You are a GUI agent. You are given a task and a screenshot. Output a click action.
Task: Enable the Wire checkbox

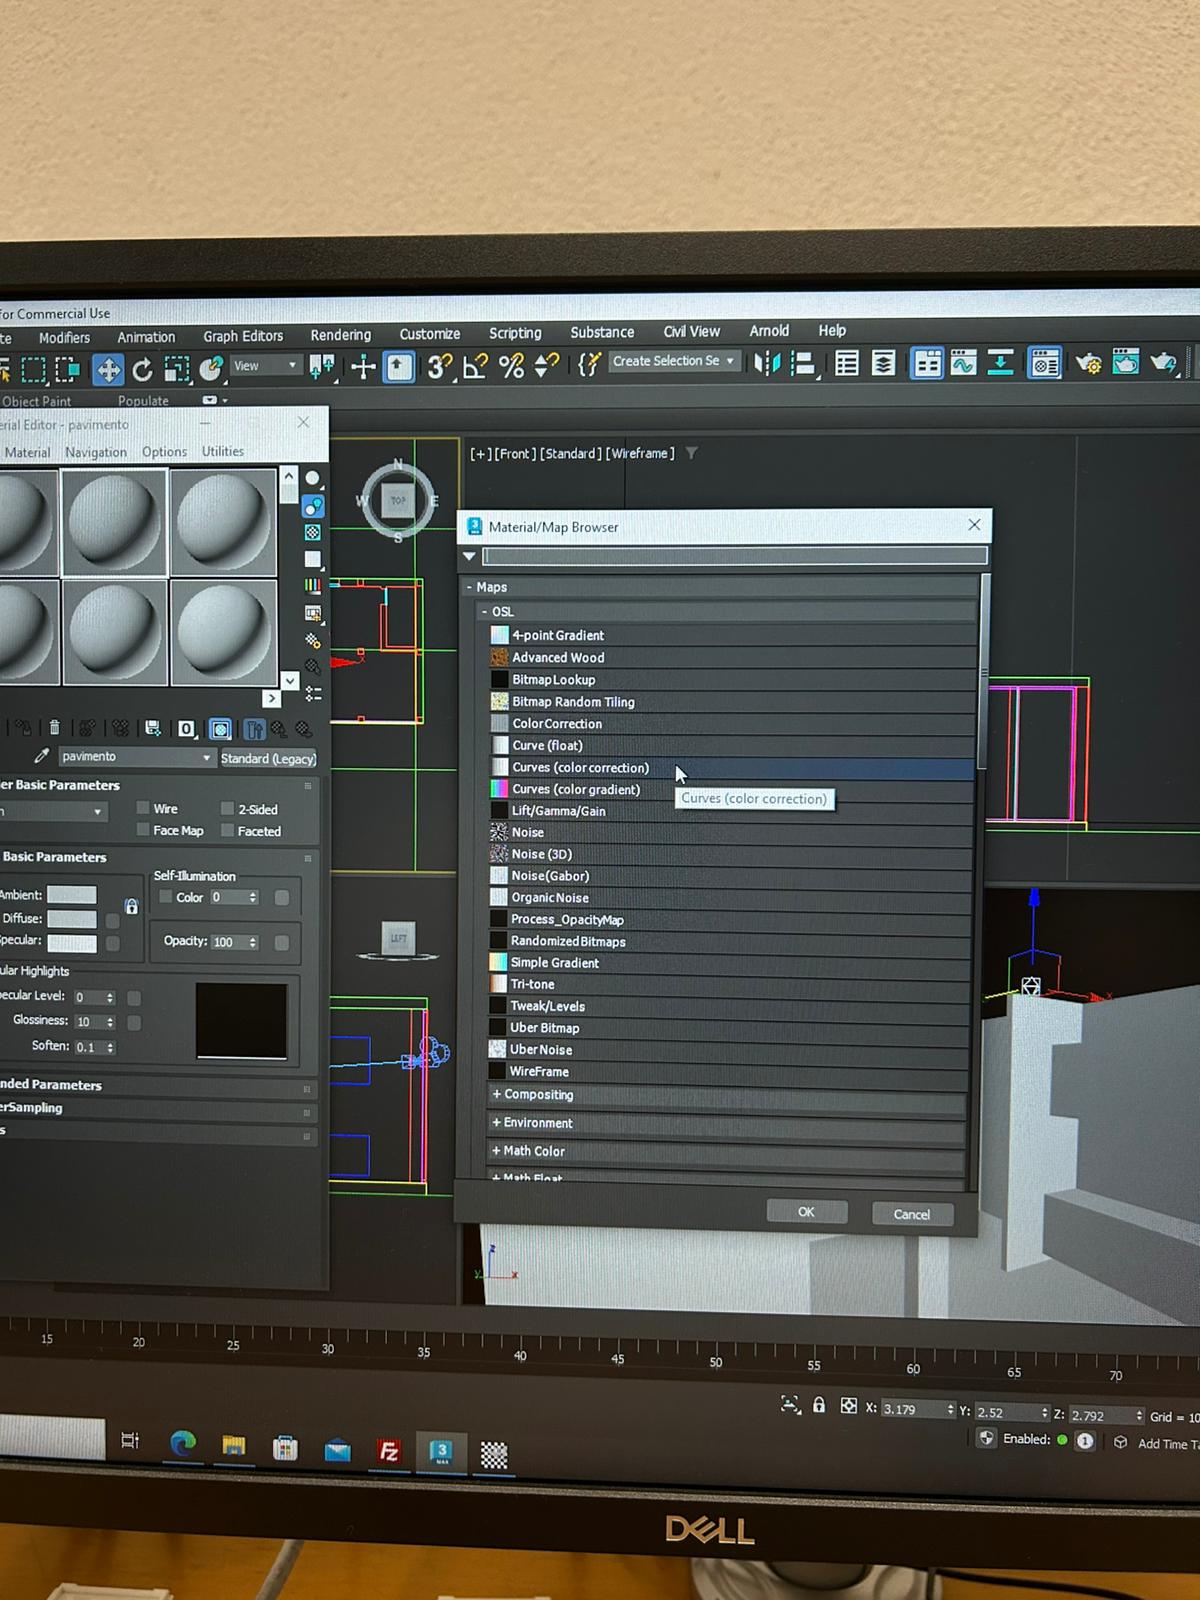coord(143,808)
